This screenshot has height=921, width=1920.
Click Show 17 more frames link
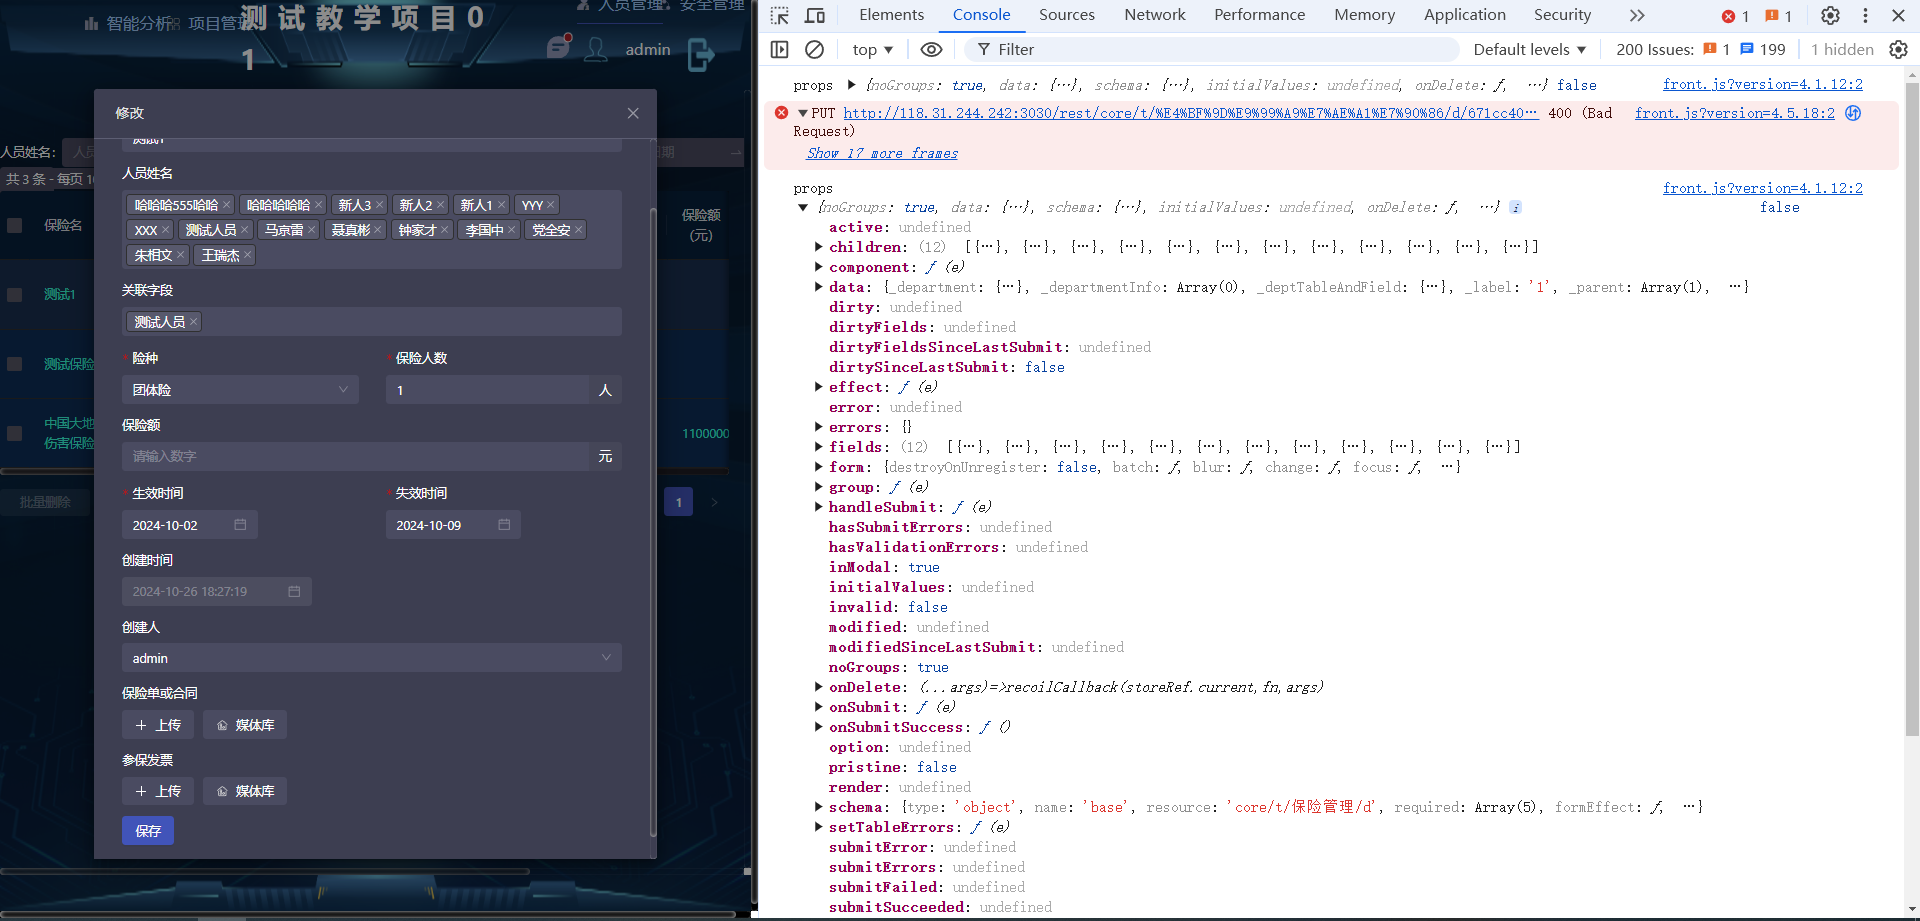(x=882, y=153)
